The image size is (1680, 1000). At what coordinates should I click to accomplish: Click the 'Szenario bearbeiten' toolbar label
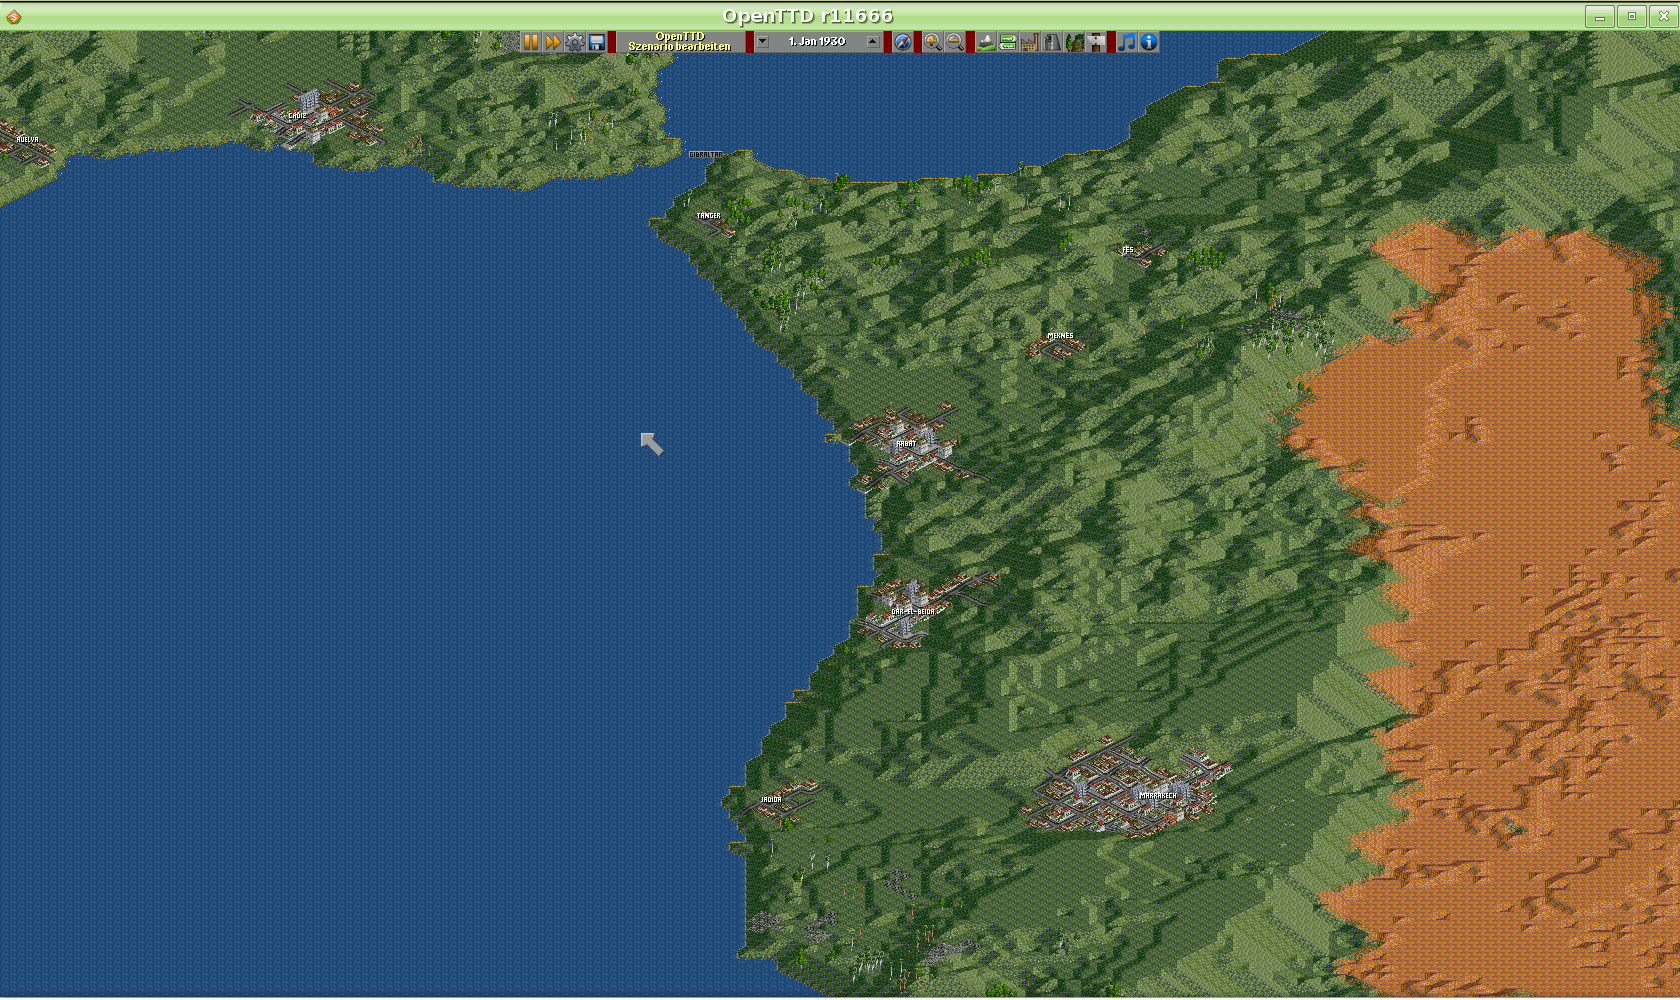pos(680,47)
